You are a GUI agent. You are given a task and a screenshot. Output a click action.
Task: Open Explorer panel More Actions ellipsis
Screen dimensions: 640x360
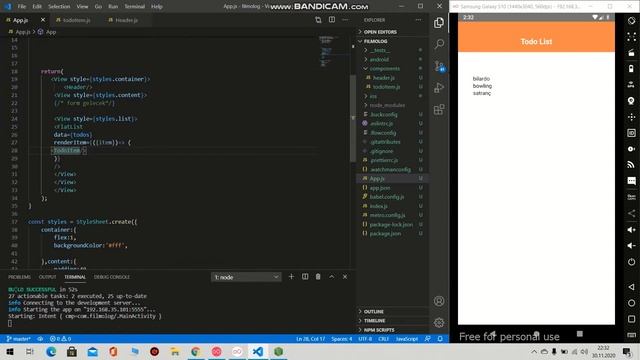[418, 20]
